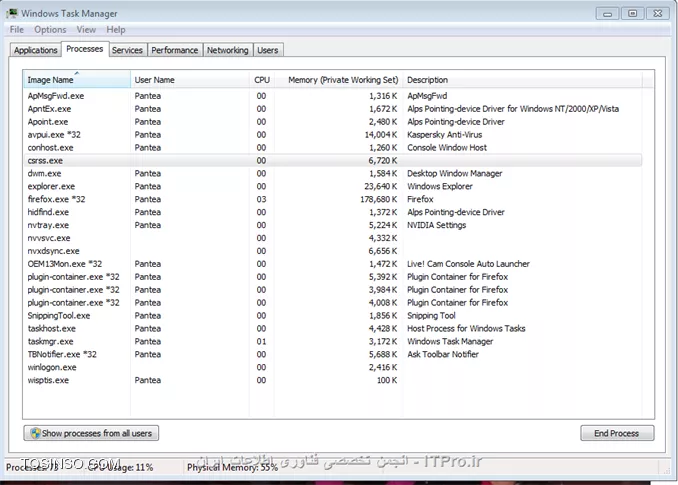
Task: Select the taskmgr.exe process
Action: pos(333,341)
